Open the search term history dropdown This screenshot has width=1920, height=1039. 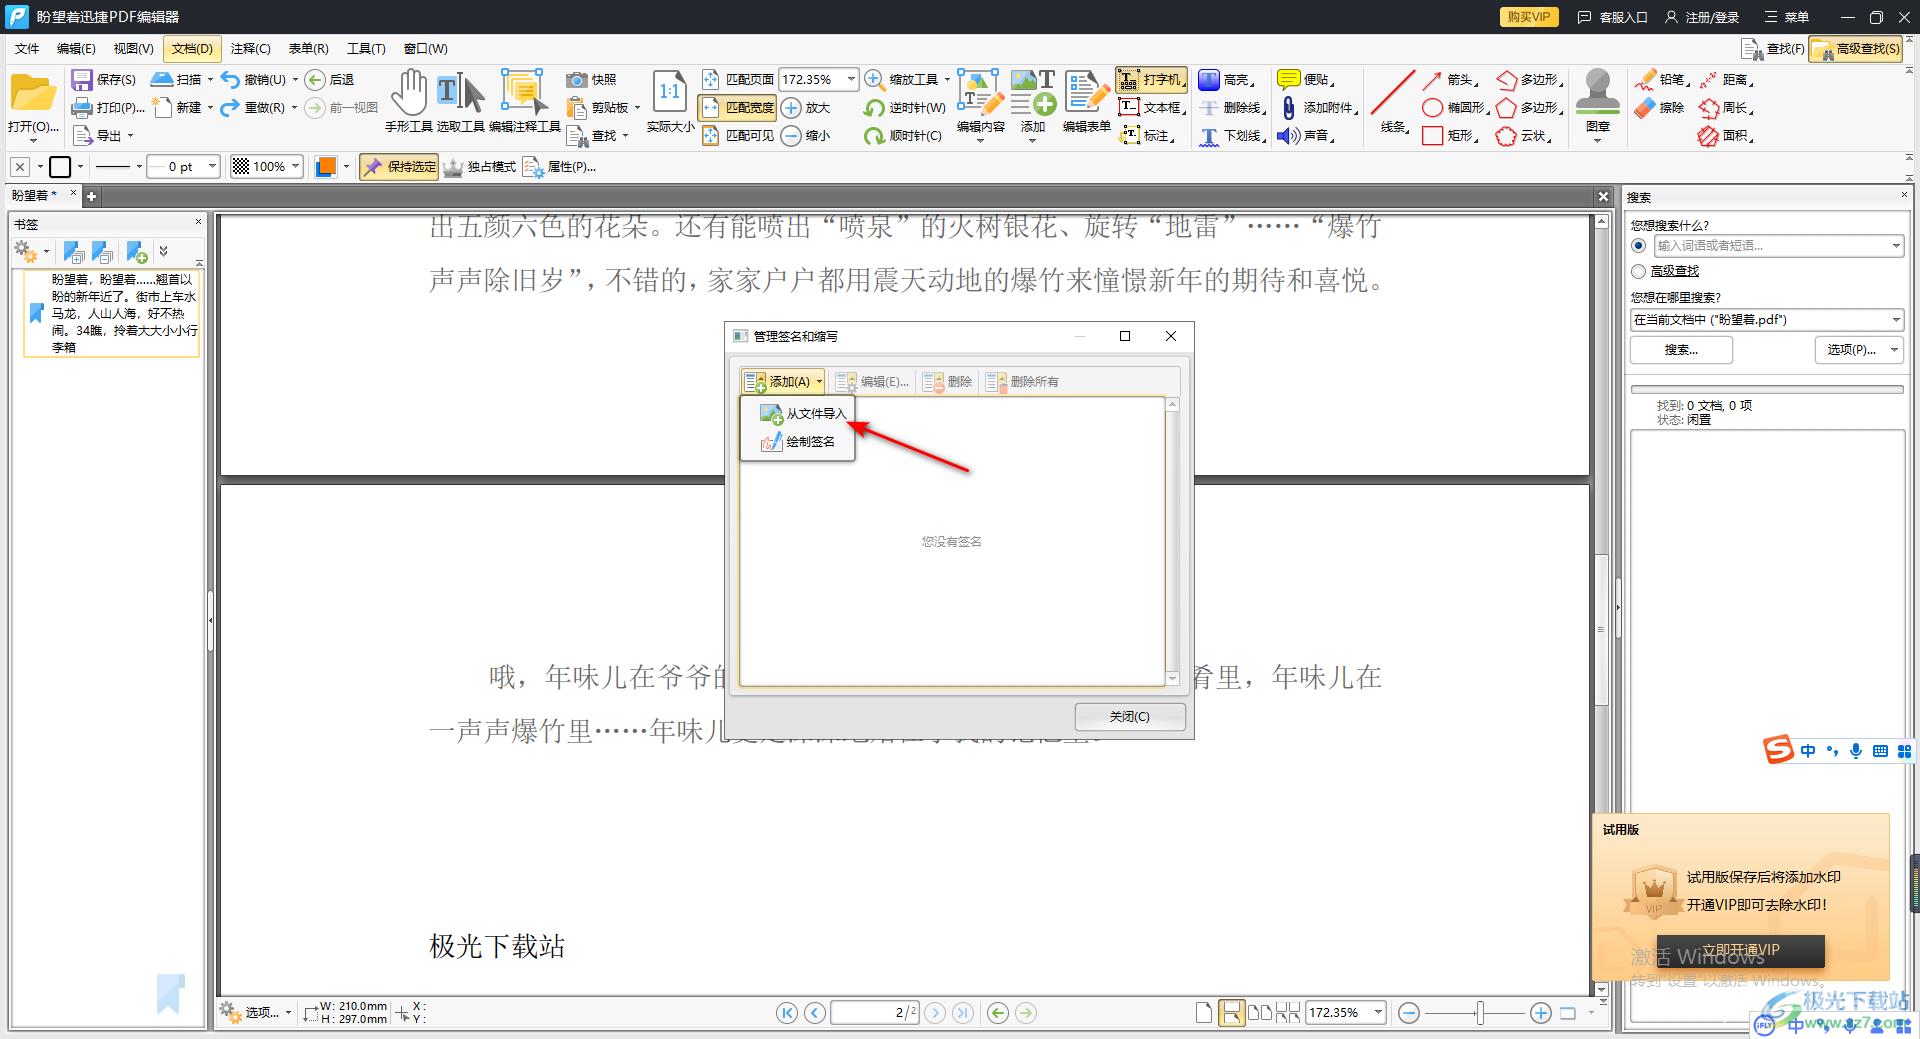point(1896,246)
